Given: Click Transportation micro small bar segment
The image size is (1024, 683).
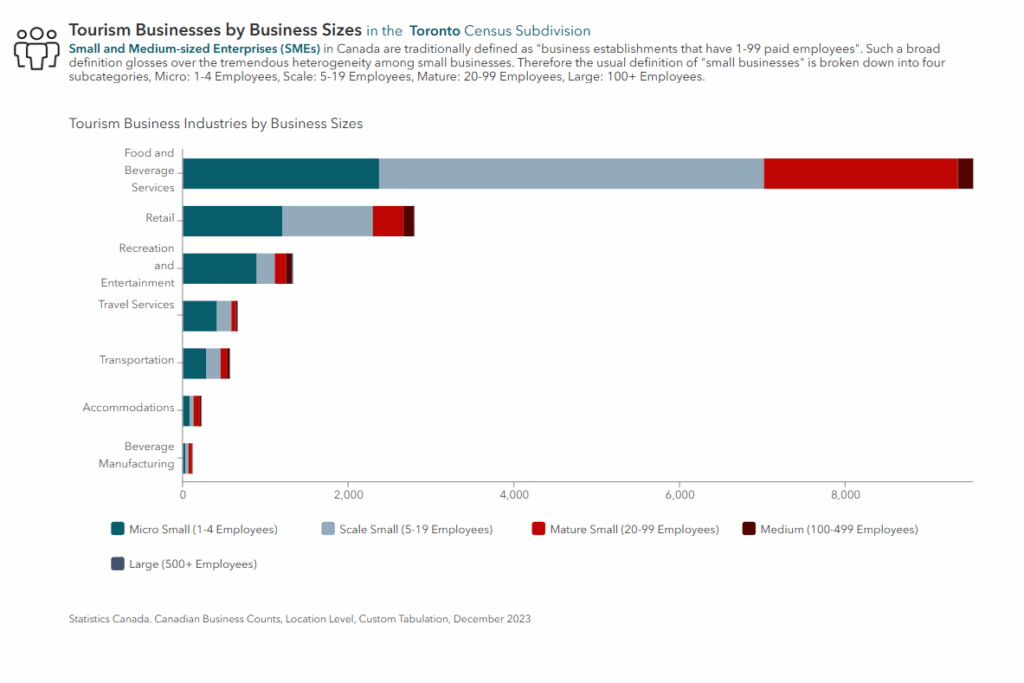Looking at the screenshot, I should coord(195,363).
